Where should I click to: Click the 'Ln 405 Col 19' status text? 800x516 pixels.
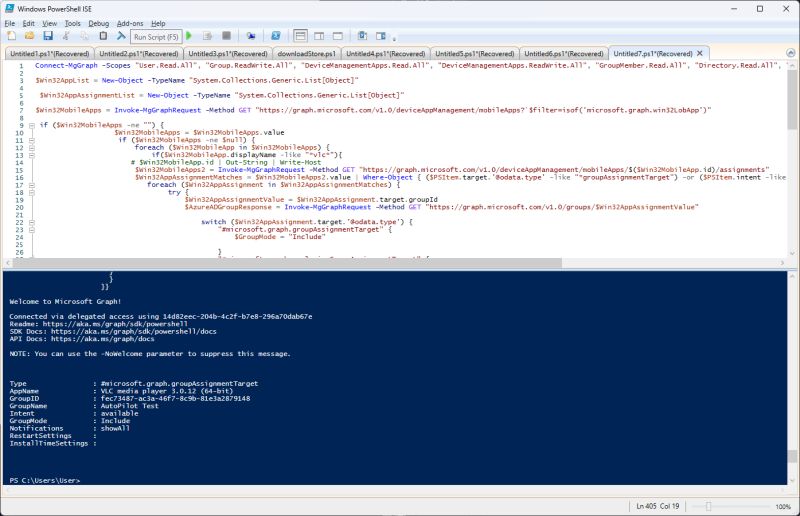[658, 506]
